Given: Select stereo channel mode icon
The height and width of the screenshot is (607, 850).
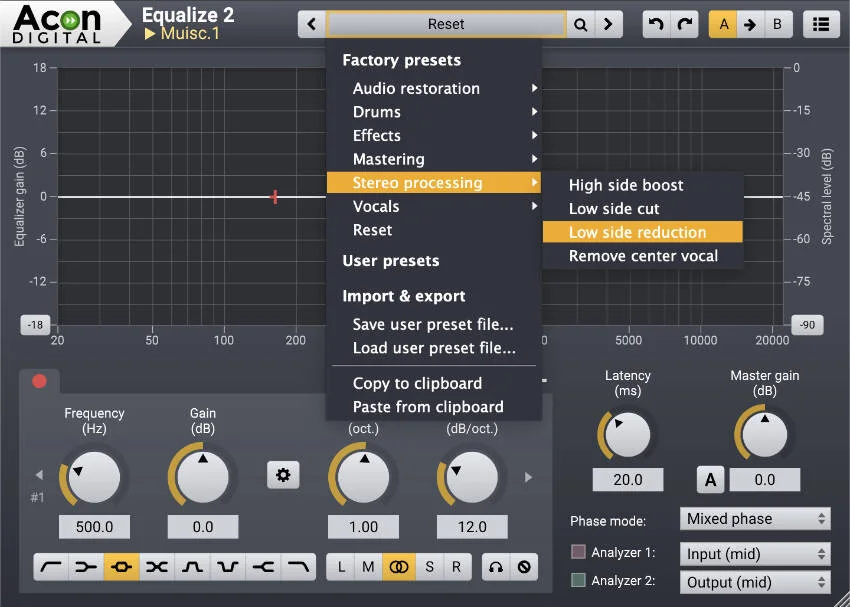Looking at the screenshot, I should click(399, 567).
